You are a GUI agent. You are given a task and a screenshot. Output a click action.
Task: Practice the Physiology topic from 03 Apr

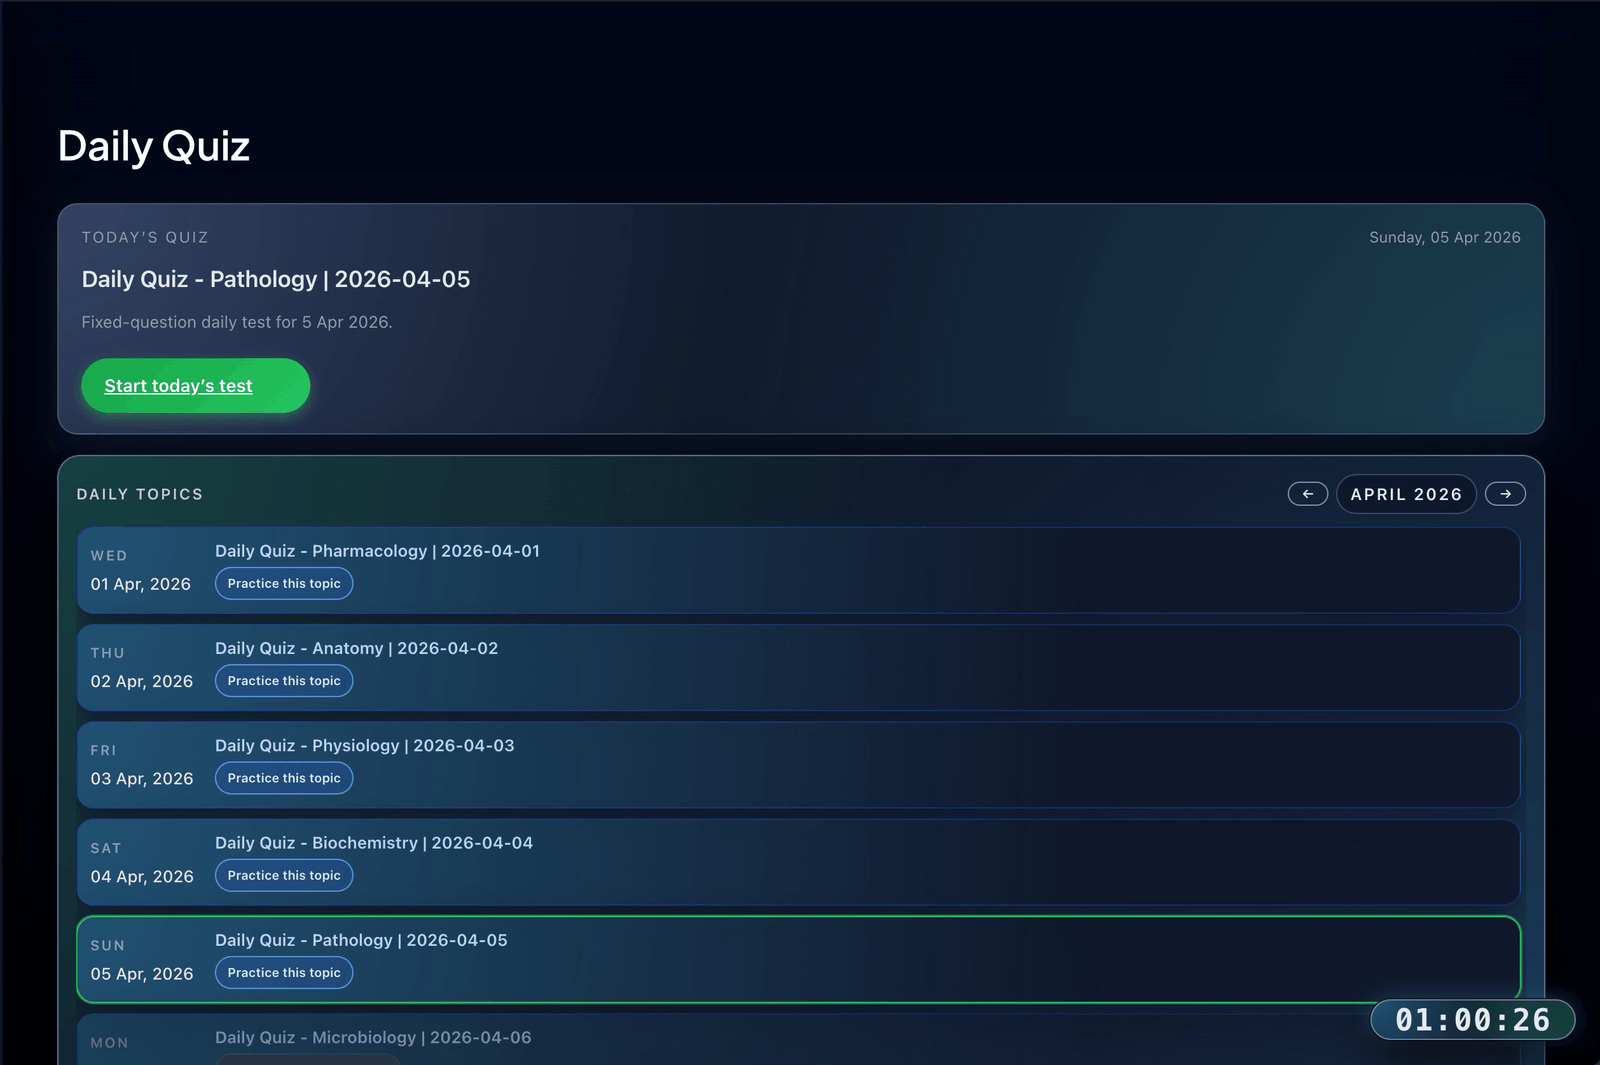pos(284,778)
